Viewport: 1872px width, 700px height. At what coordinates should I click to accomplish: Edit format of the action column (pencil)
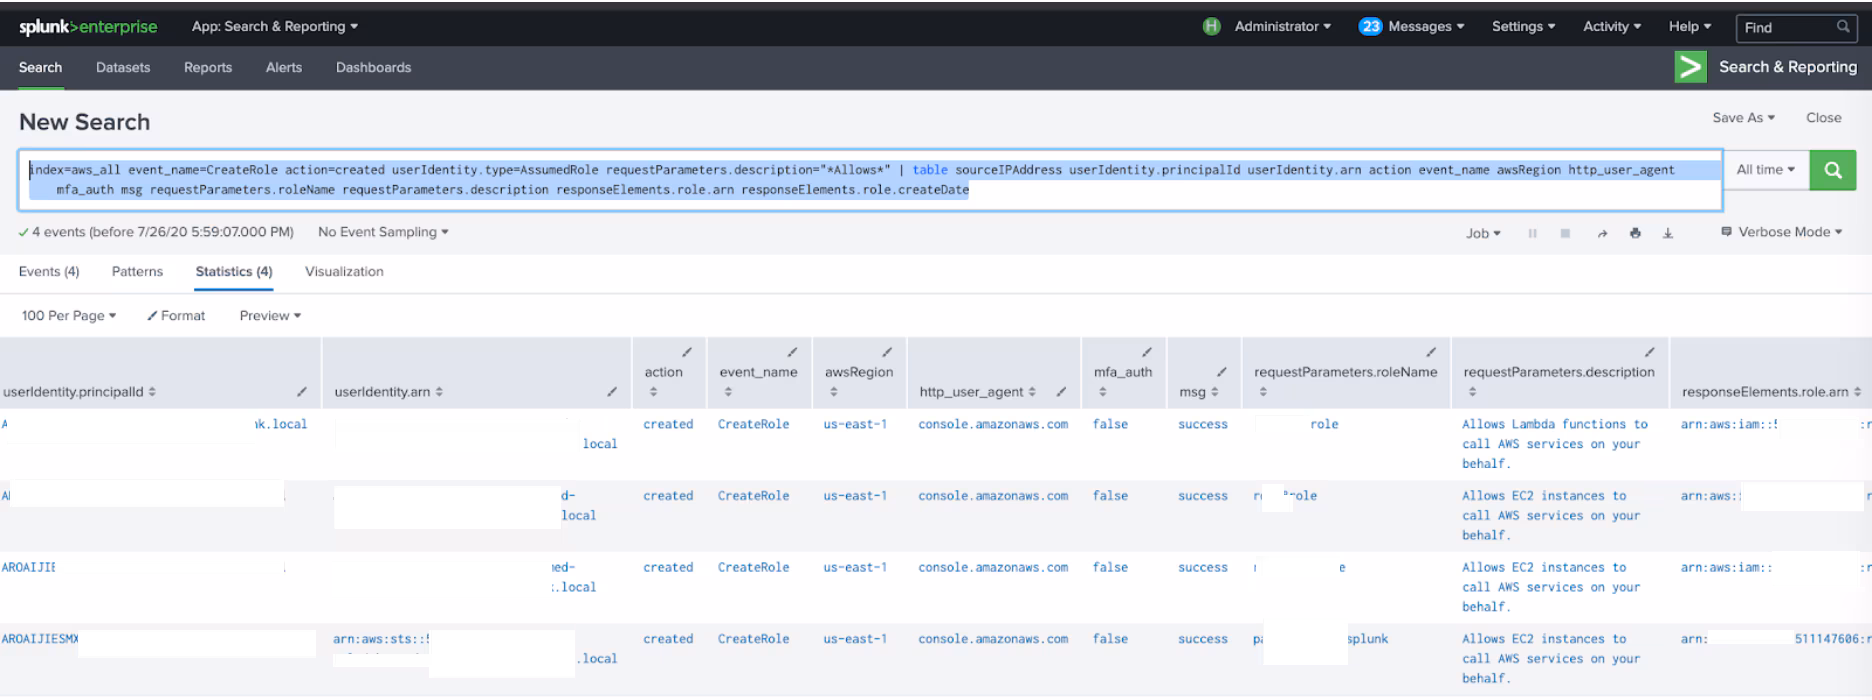tap(686, 352)
